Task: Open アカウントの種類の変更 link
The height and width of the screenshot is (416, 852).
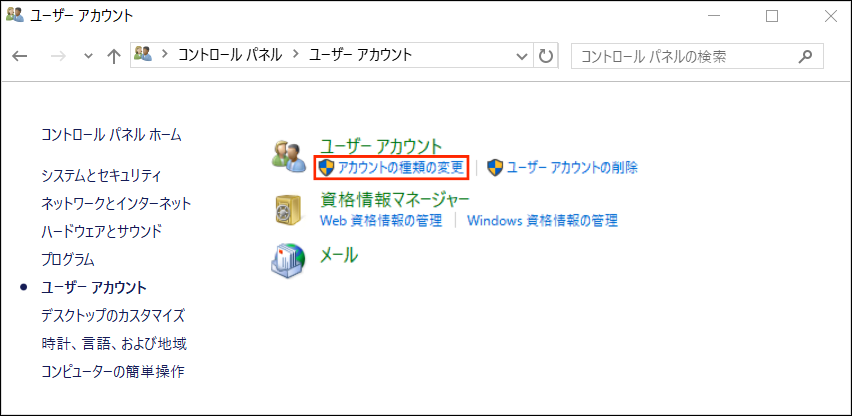Action: (x=400, y=167)
